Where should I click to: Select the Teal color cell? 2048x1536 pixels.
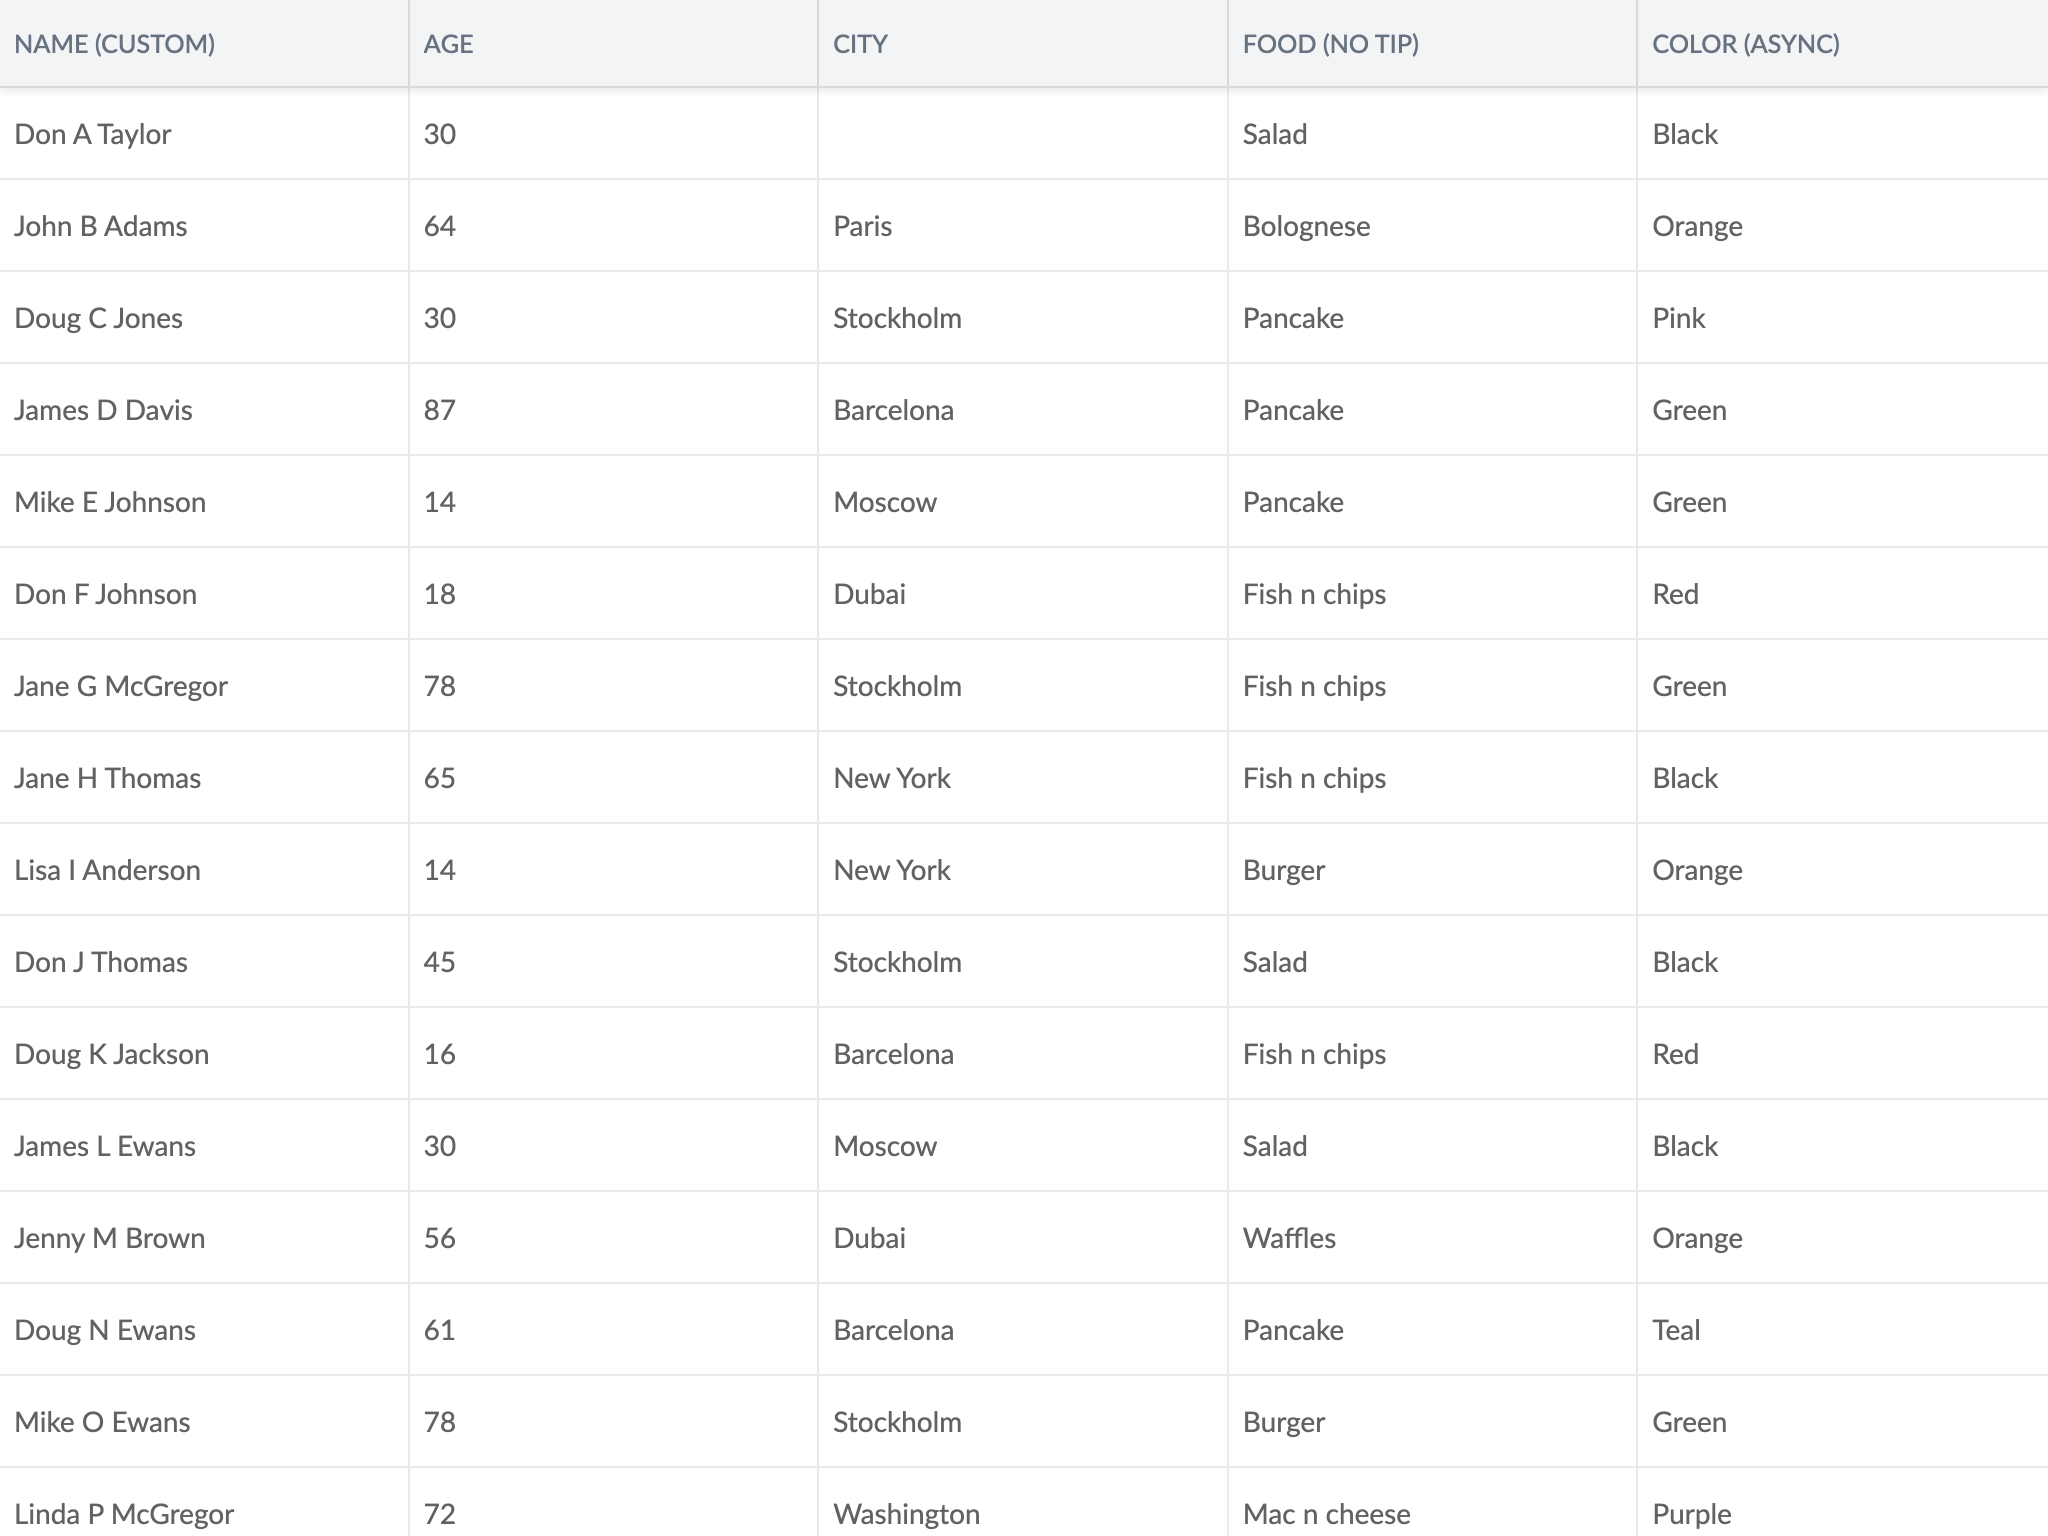1842,1330
